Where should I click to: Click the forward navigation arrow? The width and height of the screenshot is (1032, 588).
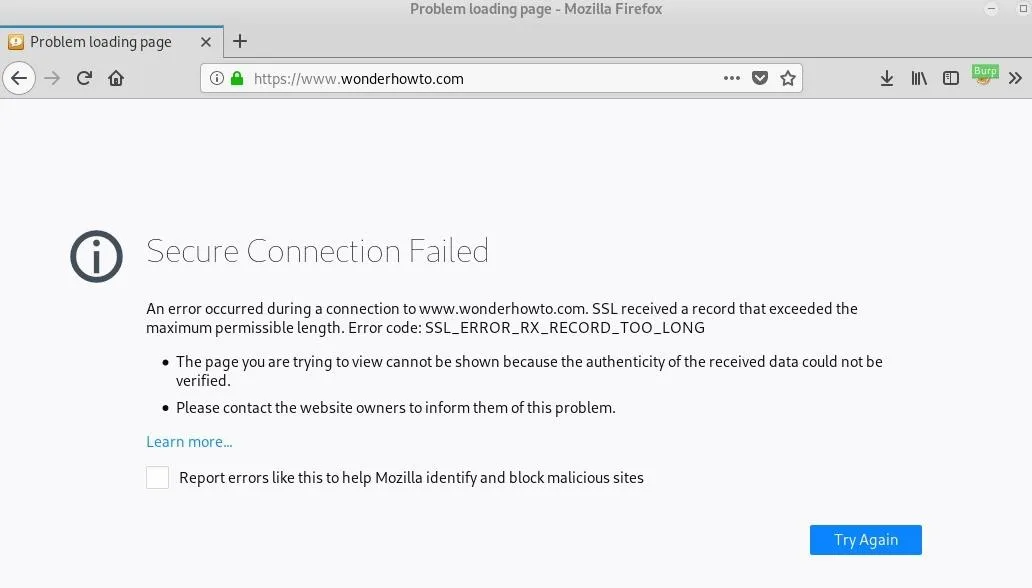click(52, 78)
